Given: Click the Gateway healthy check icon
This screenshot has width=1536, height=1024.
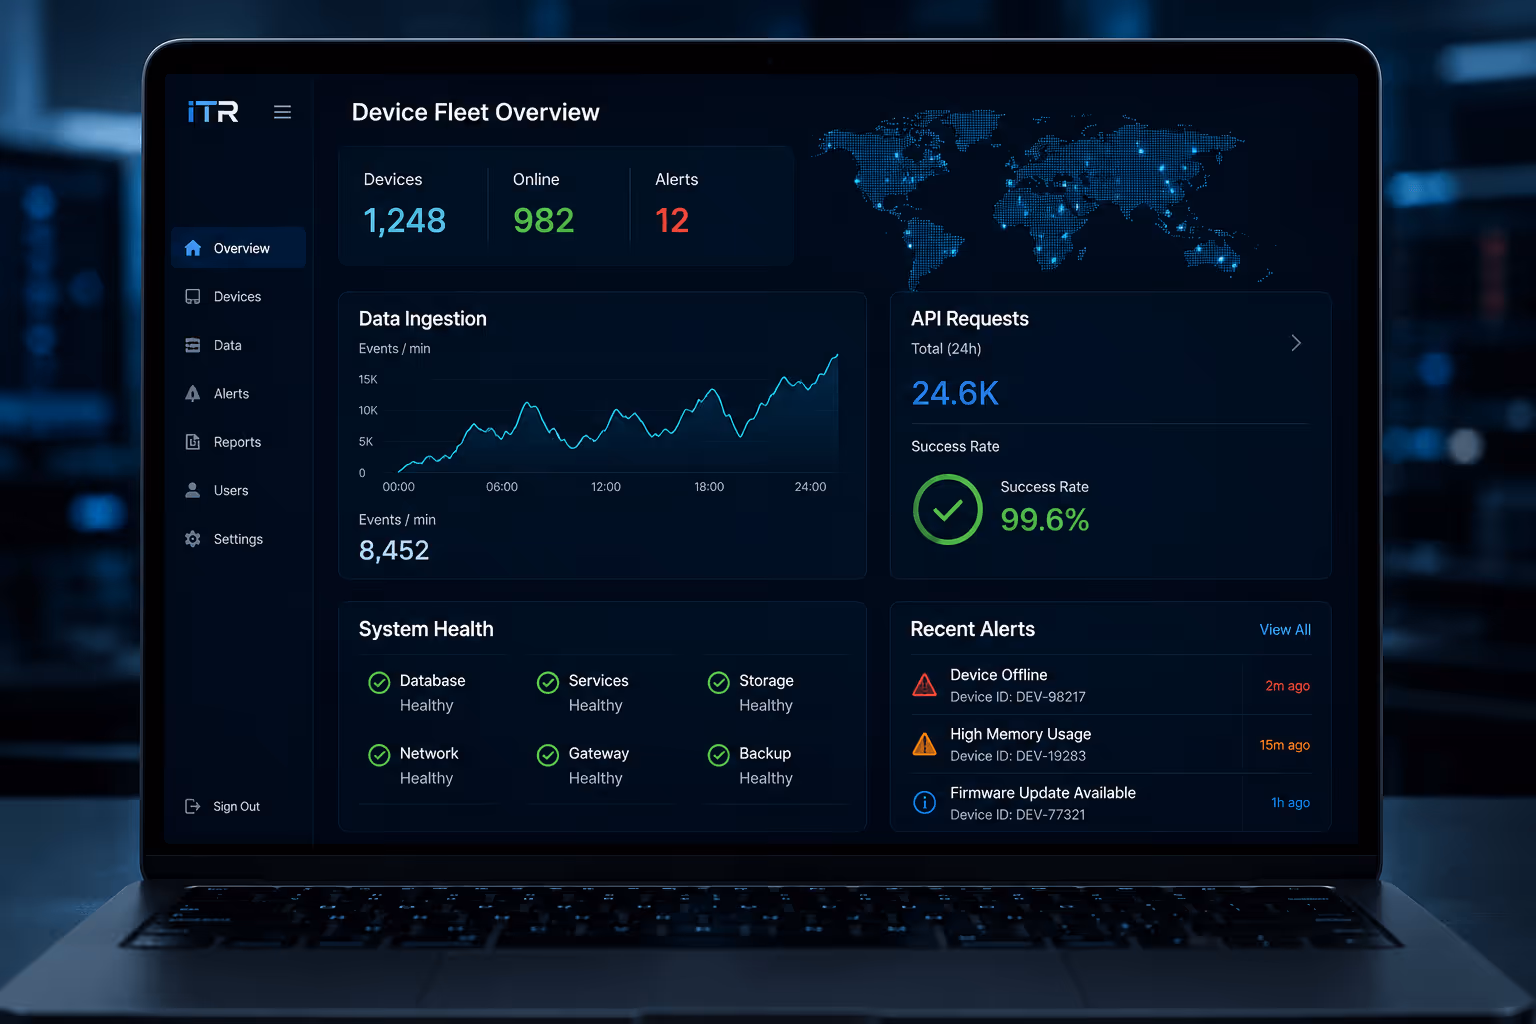Looking at the screenshot, I should tap(548, 755).
